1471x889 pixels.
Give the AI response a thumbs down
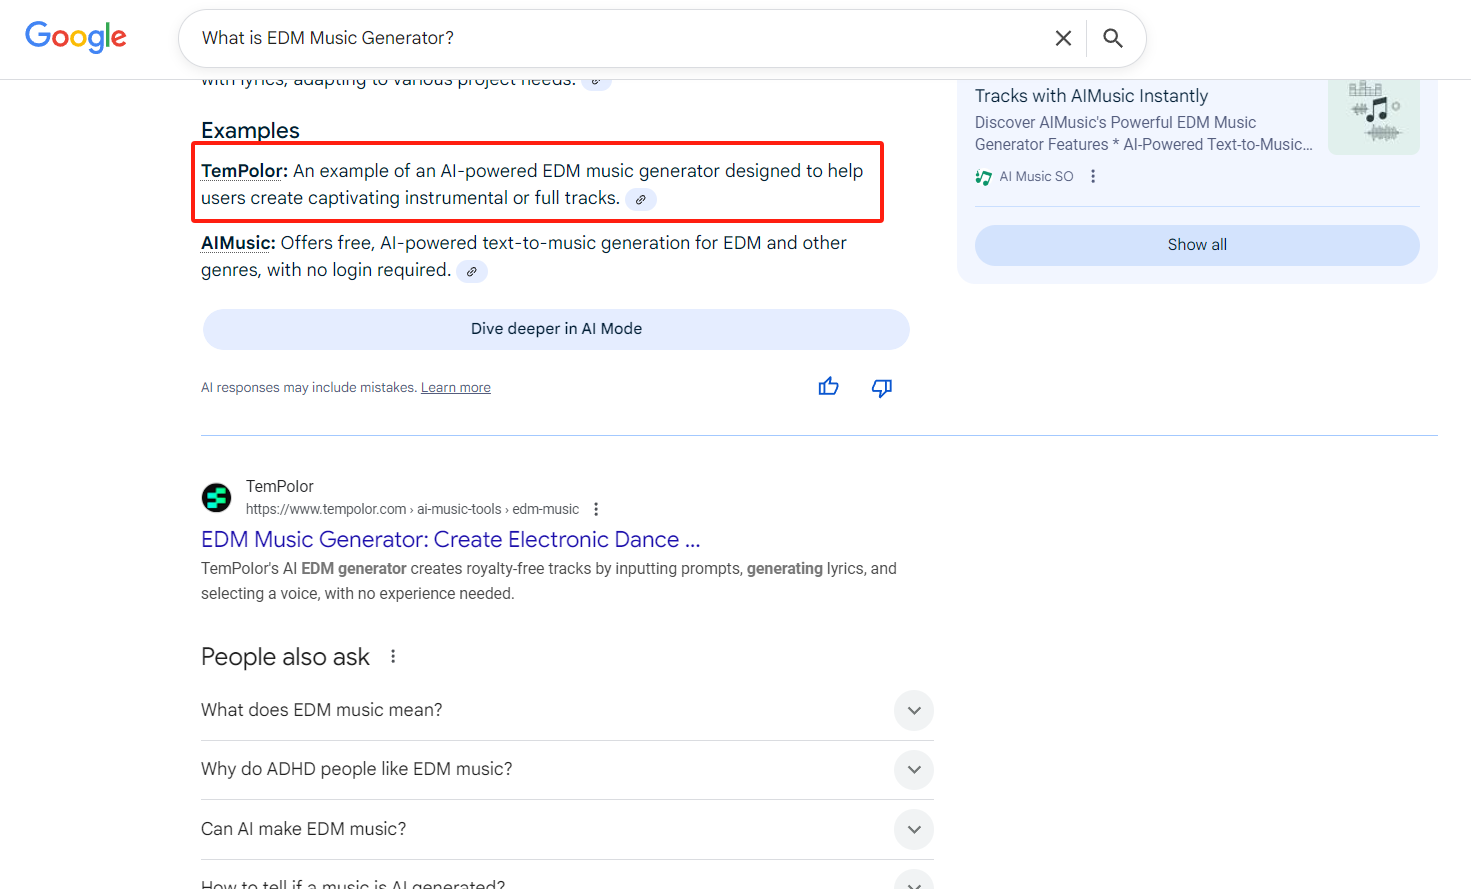click(881, 388)
